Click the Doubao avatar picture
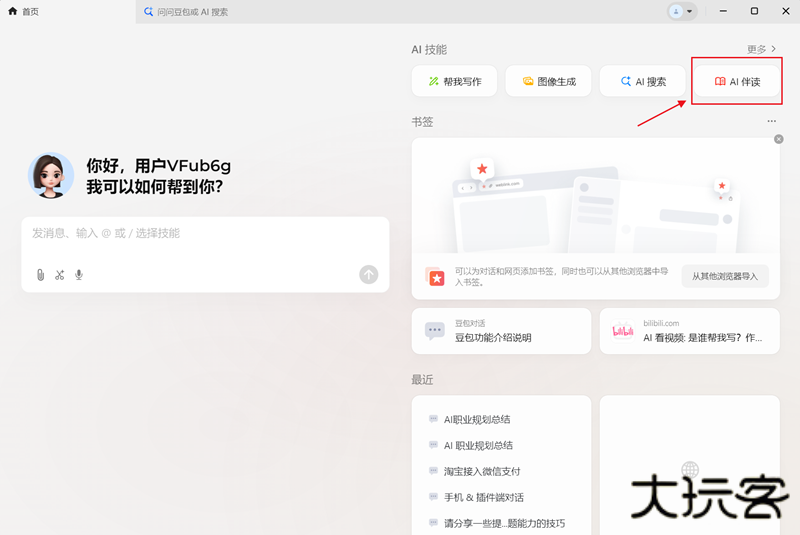The image size is (800, 535). click(51, 176)
